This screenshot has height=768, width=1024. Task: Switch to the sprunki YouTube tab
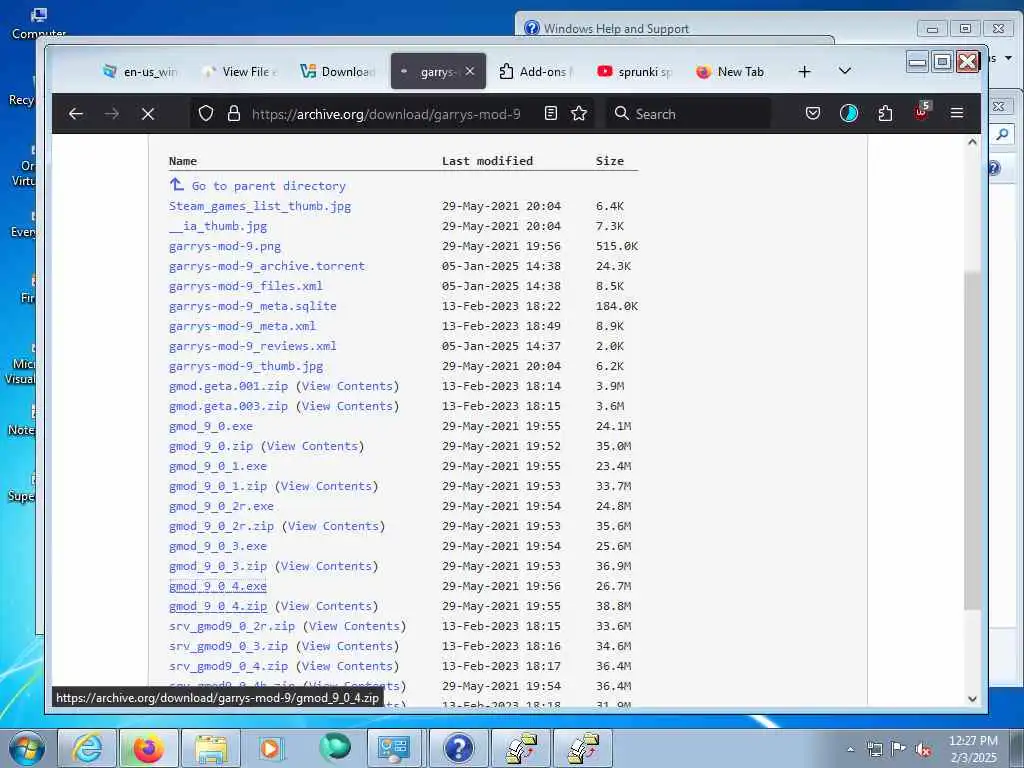(634, 72)
